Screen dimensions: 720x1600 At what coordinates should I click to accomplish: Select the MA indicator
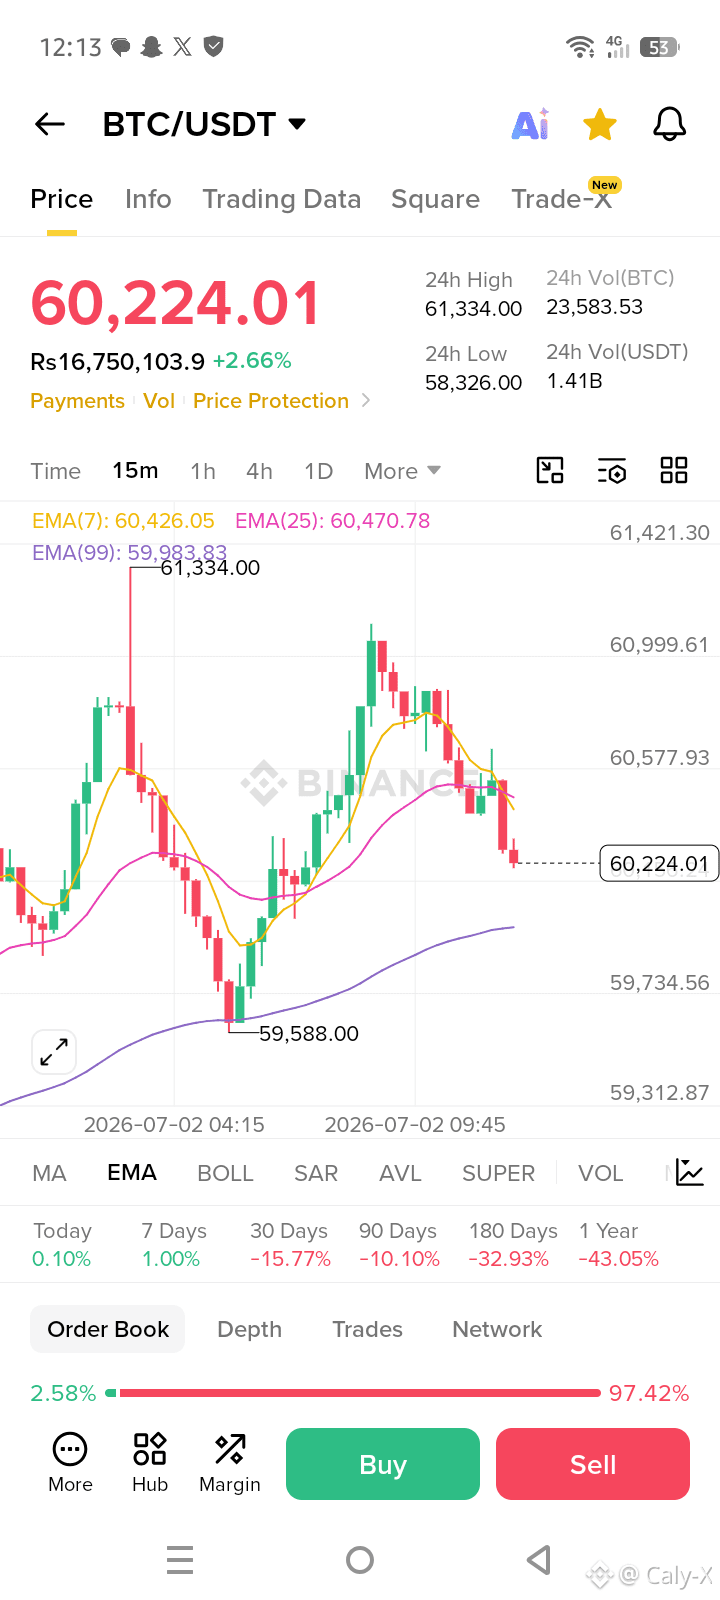coord(49,1173)
